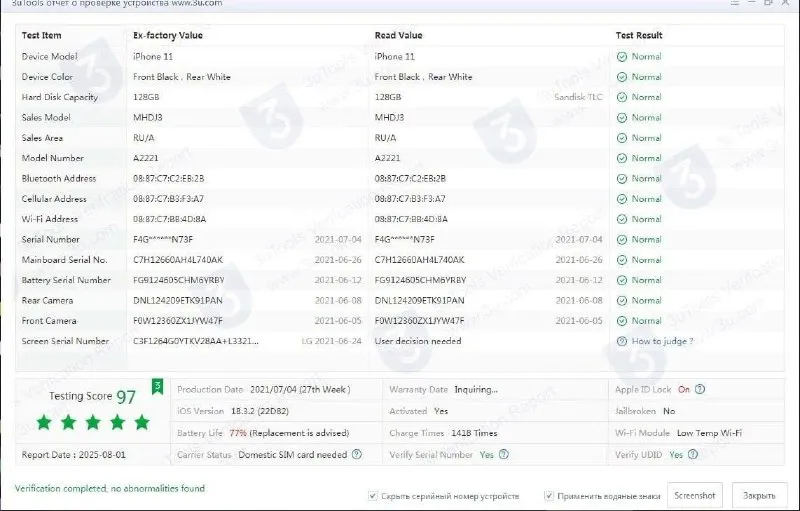This screenshot has width=800, height=511.
Task: Click help icon next to Apple ID Lock
Action: coord(700,389)
